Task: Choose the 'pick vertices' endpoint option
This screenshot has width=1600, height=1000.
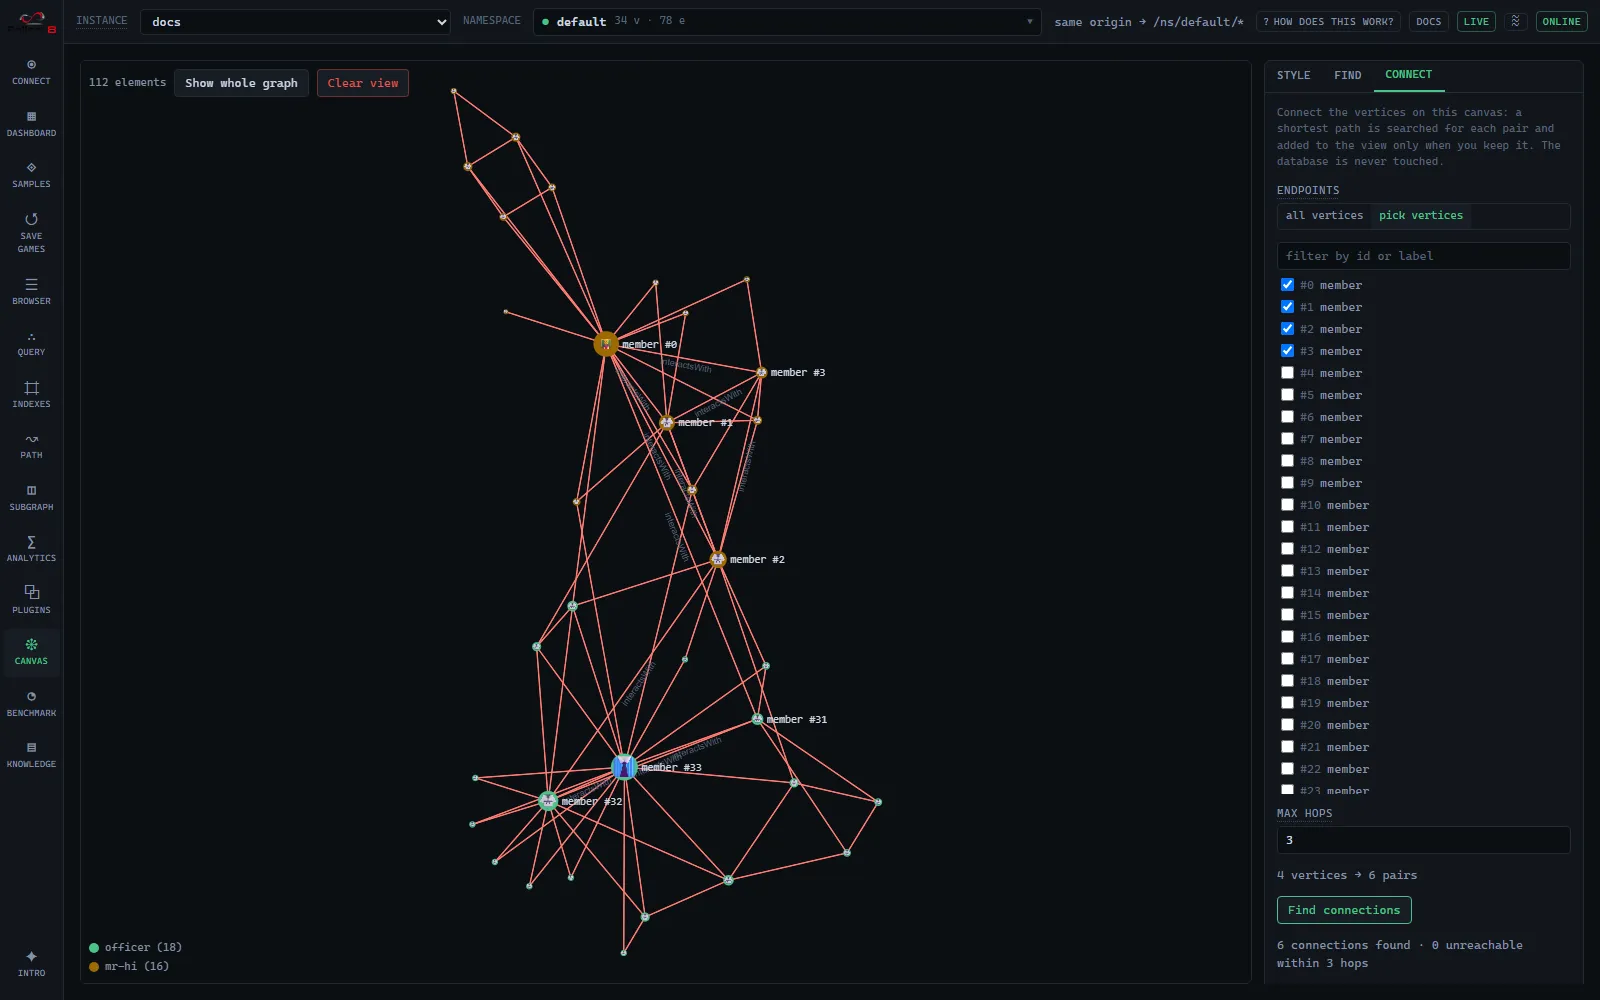Action: point(1420,216)
